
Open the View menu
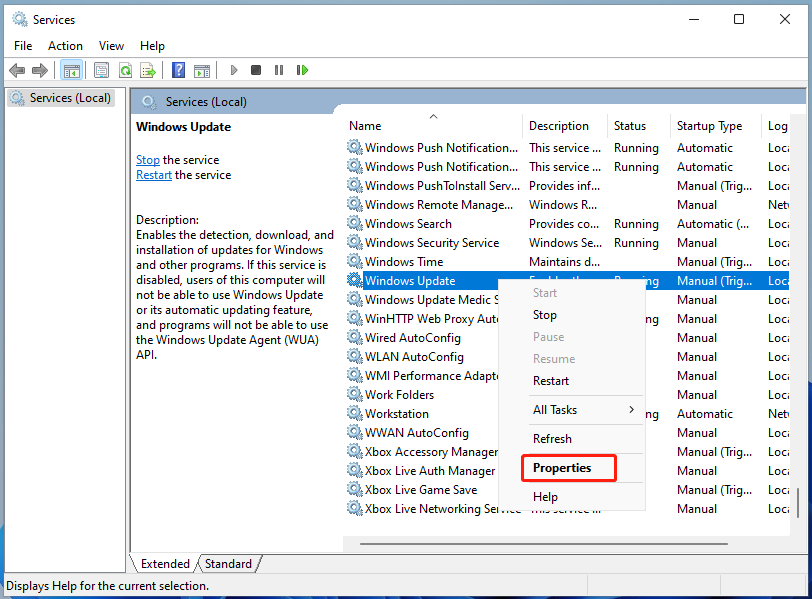[111, 46]
